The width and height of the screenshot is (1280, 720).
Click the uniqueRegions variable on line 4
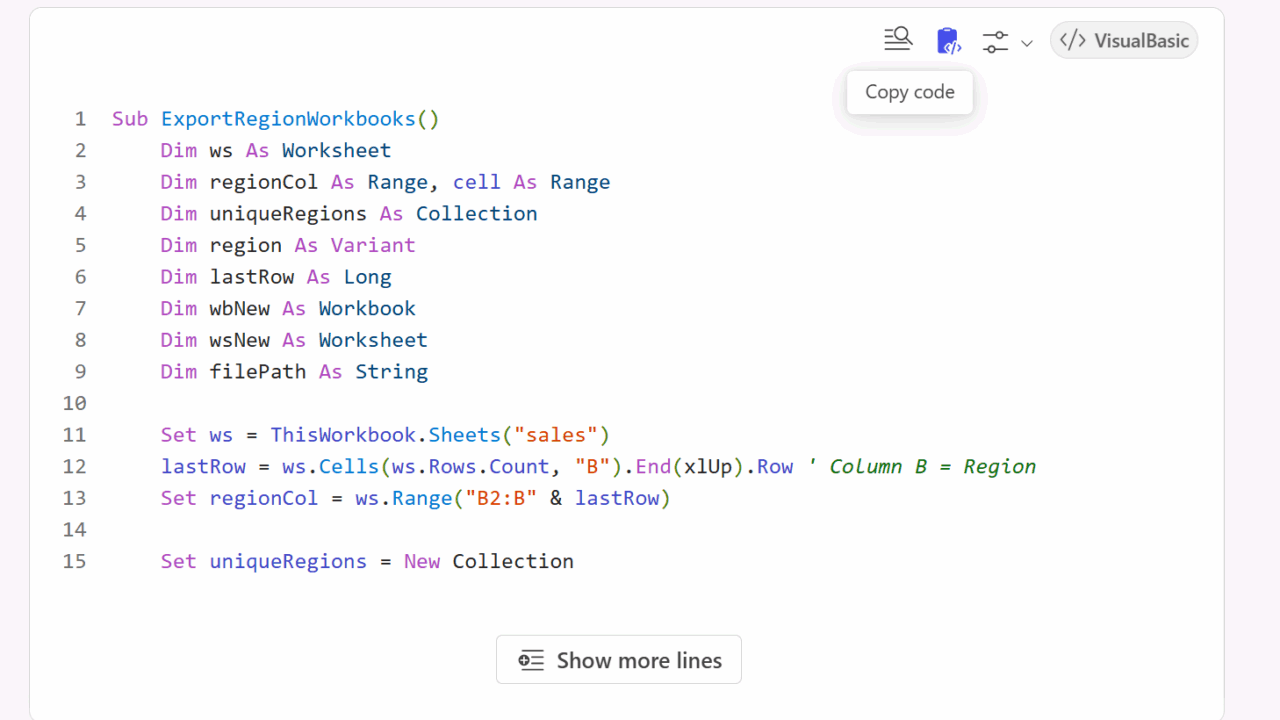click(288, 214)
